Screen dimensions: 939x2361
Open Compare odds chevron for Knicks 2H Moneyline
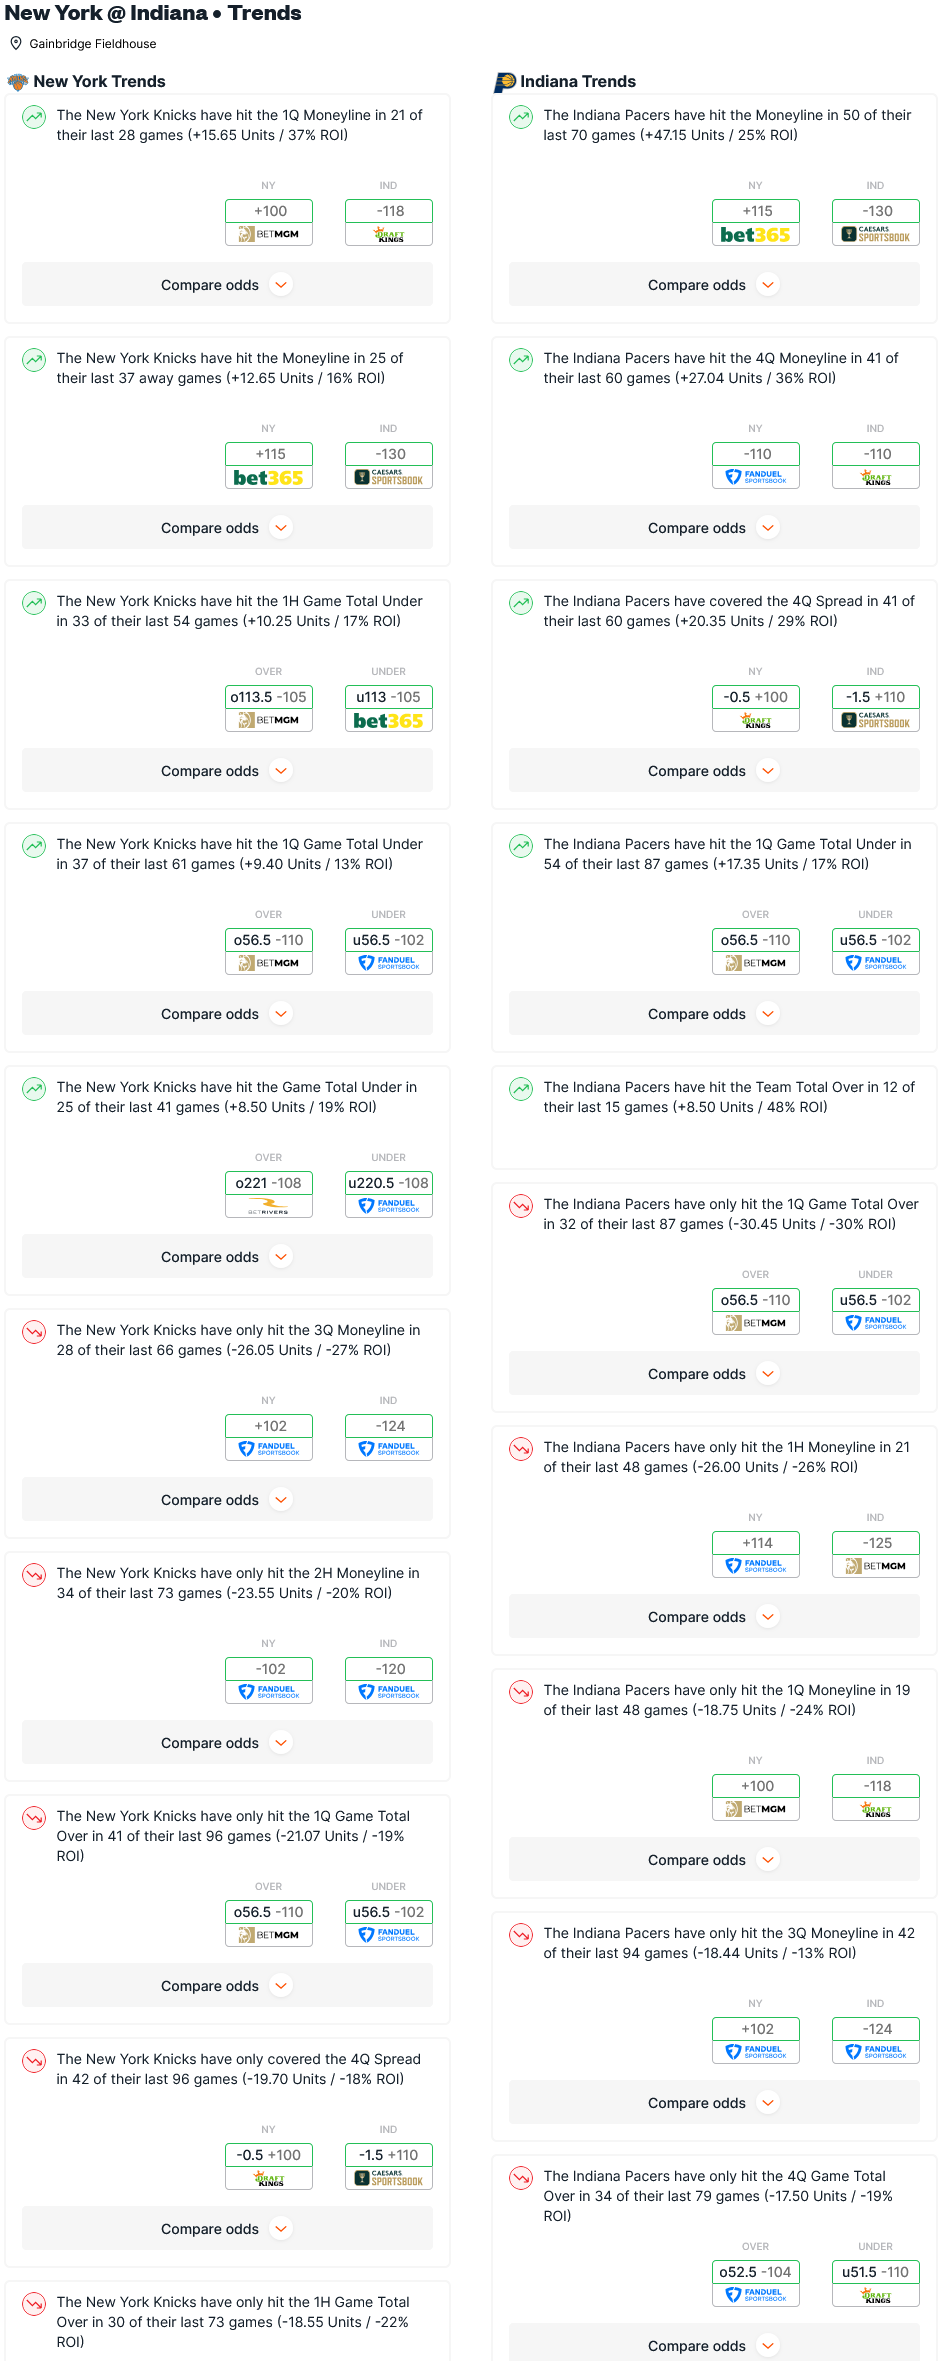click(282, 1743)
